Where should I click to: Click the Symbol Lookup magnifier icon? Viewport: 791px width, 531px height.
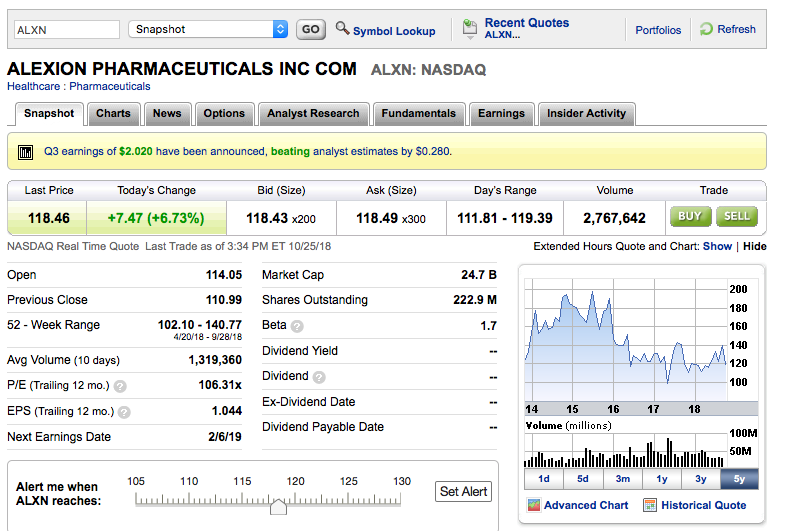[343, 28]
